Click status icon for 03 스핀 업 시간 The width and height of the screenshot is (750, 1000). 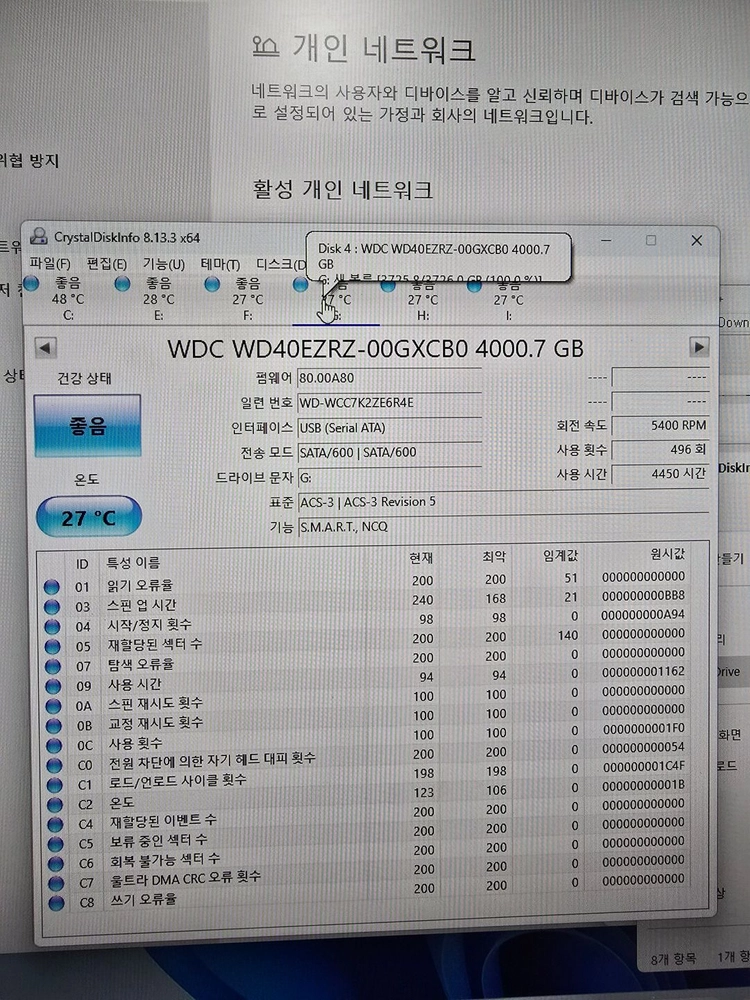coord(52,607)
